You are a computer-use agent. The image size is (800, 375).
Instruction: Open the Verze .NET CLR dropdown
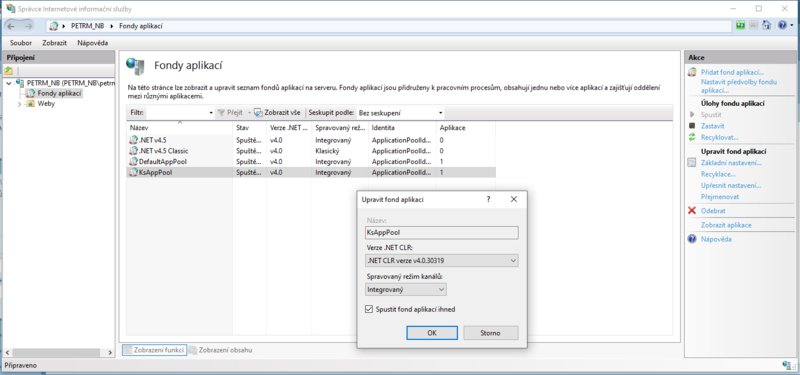click(x=442, y=261)
